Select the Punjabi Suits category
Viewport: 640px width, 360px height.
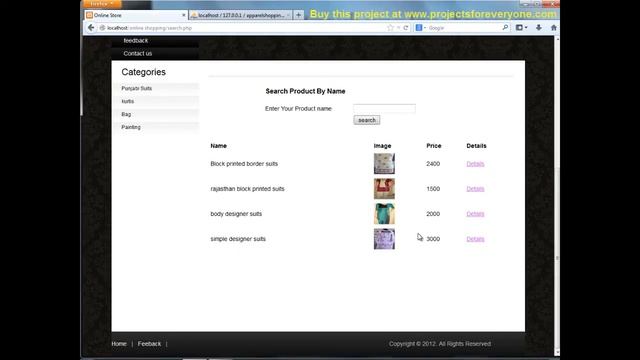(136, 88)
